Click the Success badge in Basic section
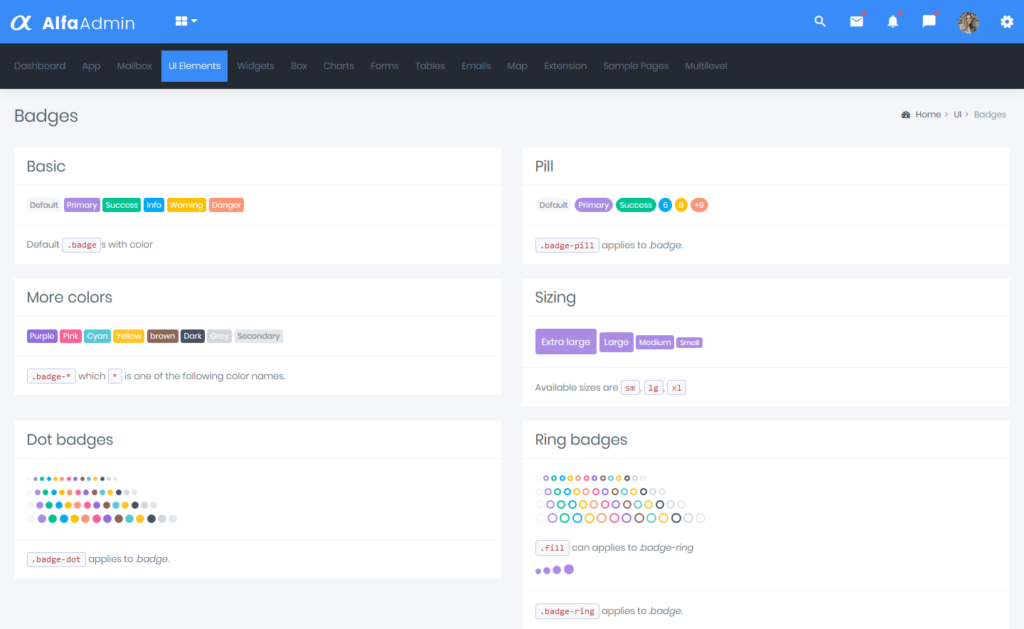This screenshot has height=629, width=1024. click(x=121, y=204)
